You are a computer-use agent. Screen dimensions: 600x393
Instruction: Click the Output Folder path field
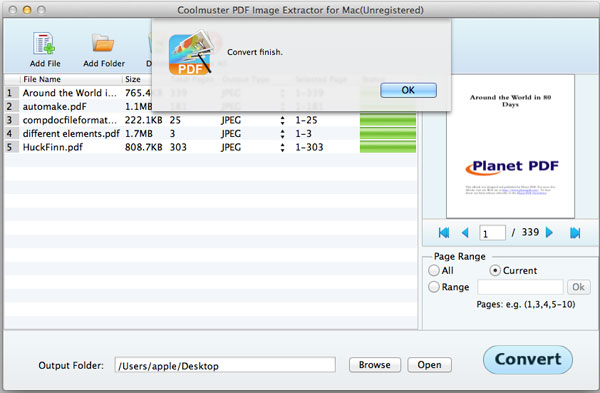tap(225, 365)
